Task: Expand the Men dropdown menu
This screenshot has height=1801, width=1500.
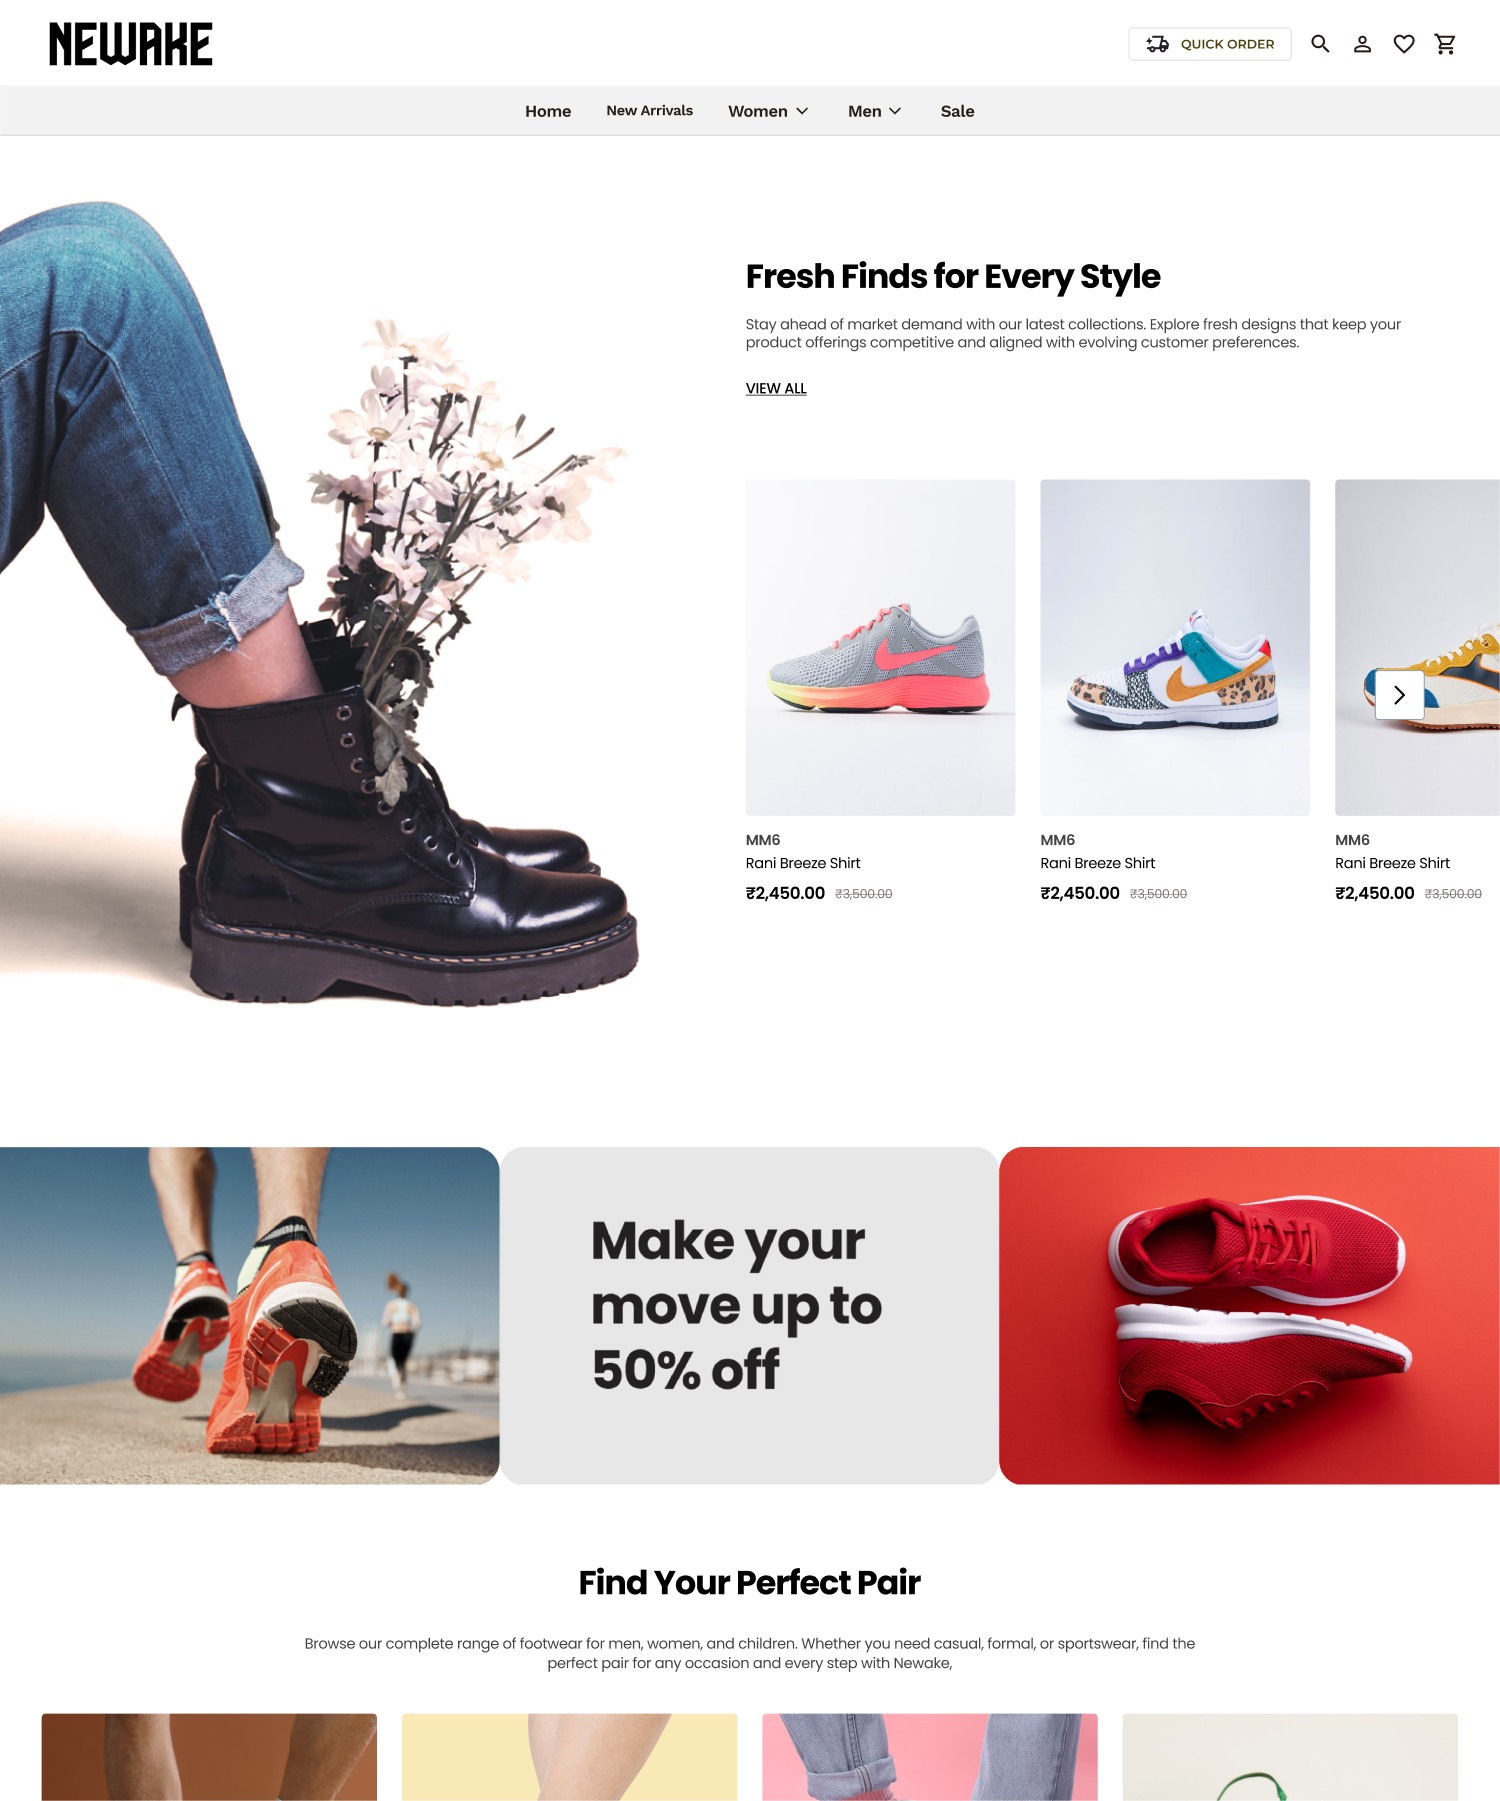Action: (x=875, y=111)
